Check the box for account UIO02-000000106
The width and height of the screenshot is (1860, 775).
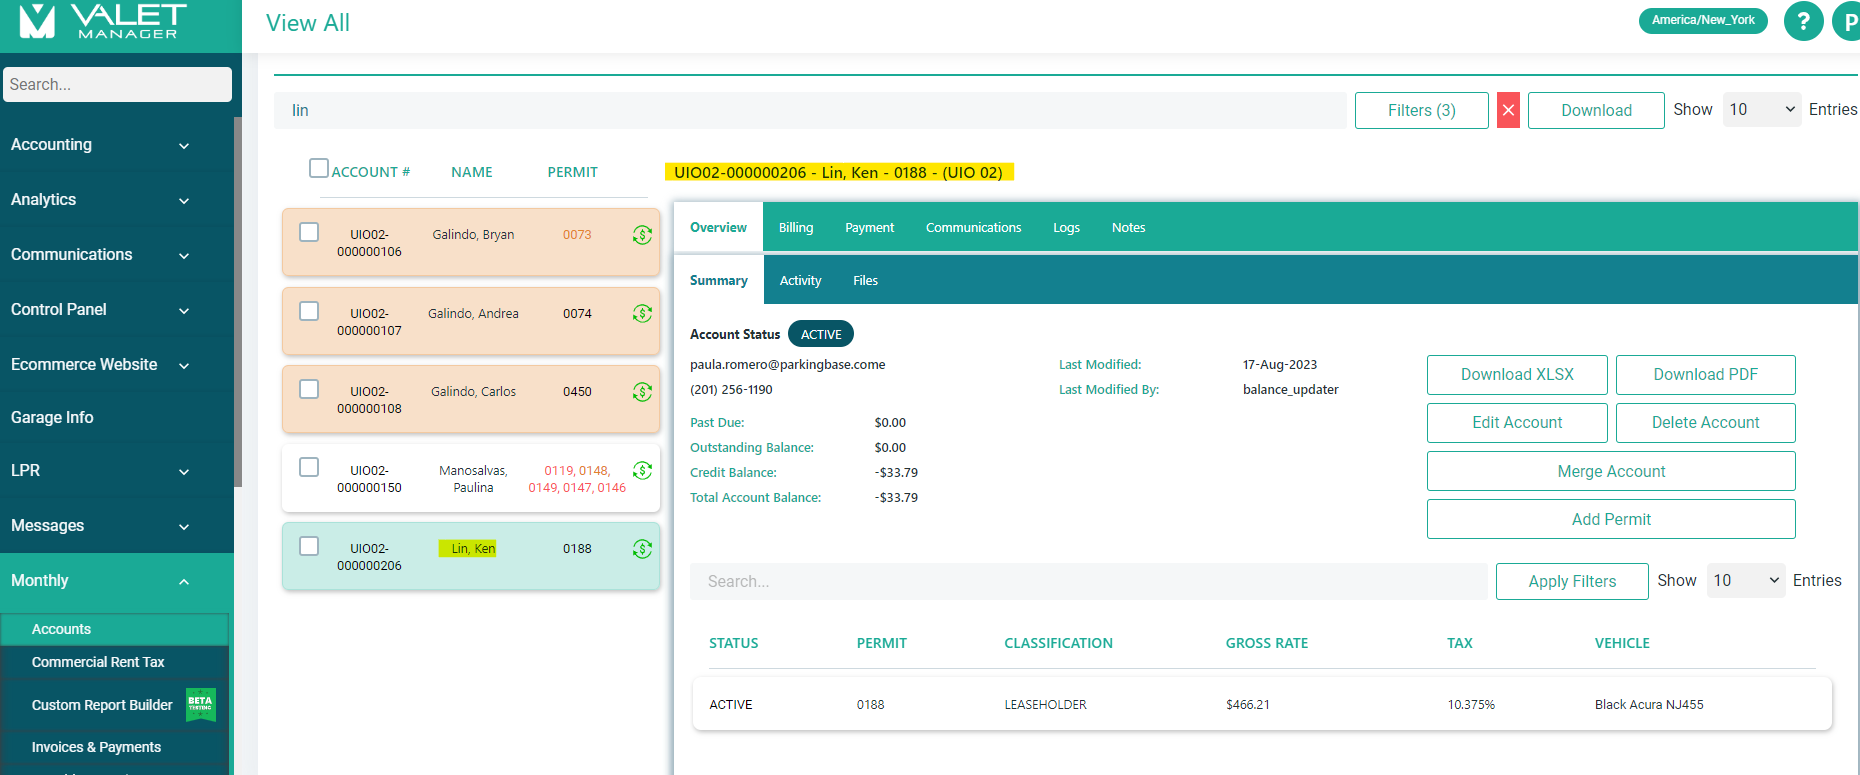(310, 232)
